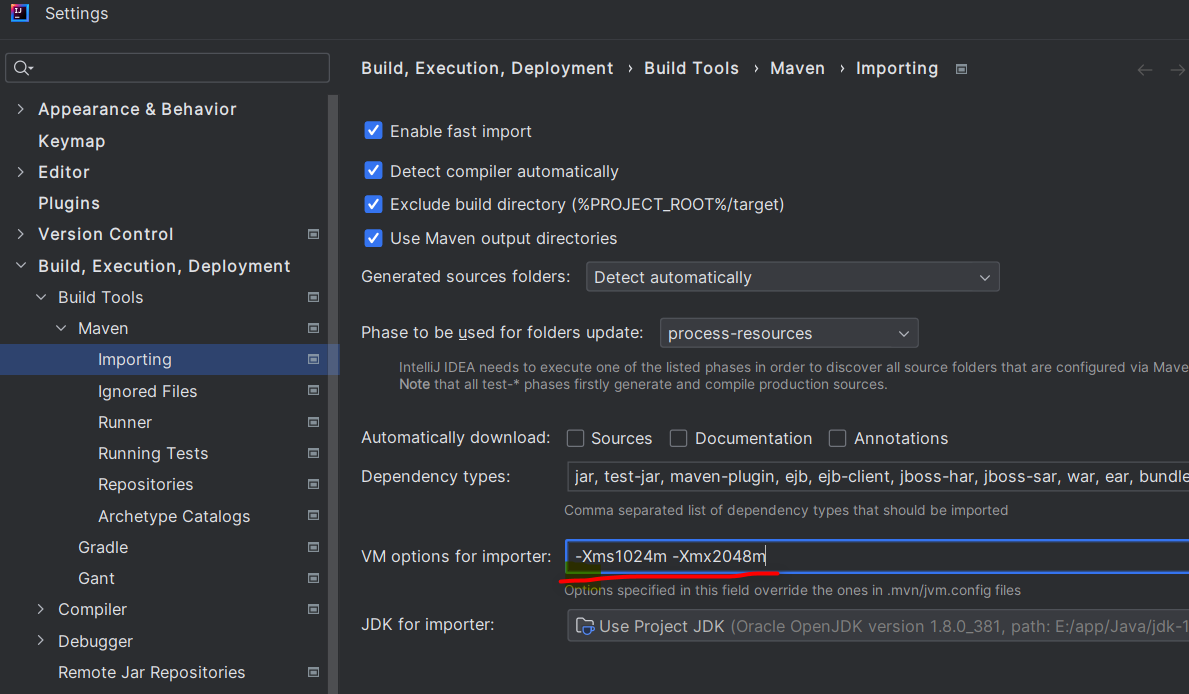Click the VM options for importer field
The image size is (1189, 694).
click(x=877, y=556)
